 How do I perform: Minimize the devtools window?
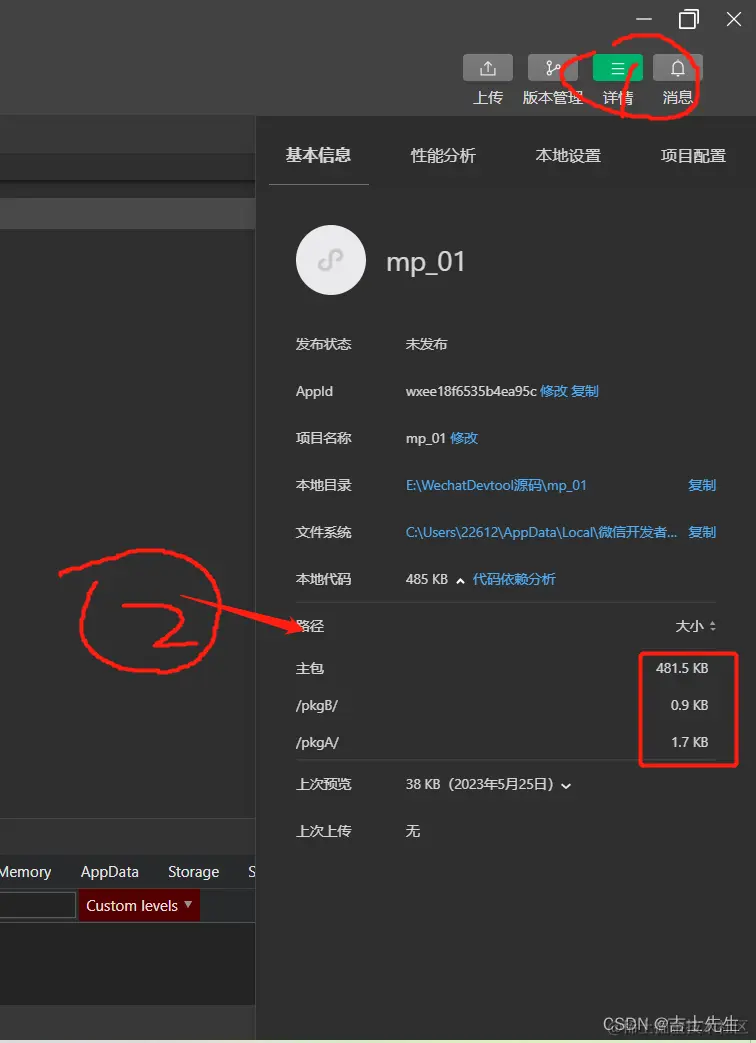click(644, 19)
